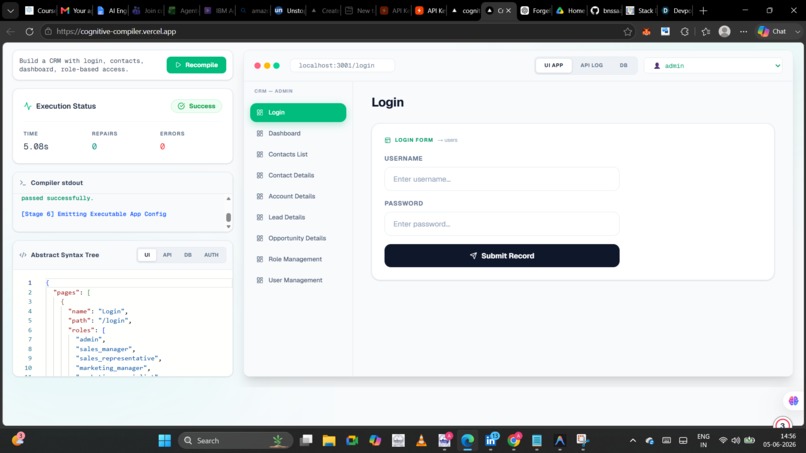Select the UI tab in Abstract Syntax Tree
This screenshot has width=806, height=453.
(147, 255)
